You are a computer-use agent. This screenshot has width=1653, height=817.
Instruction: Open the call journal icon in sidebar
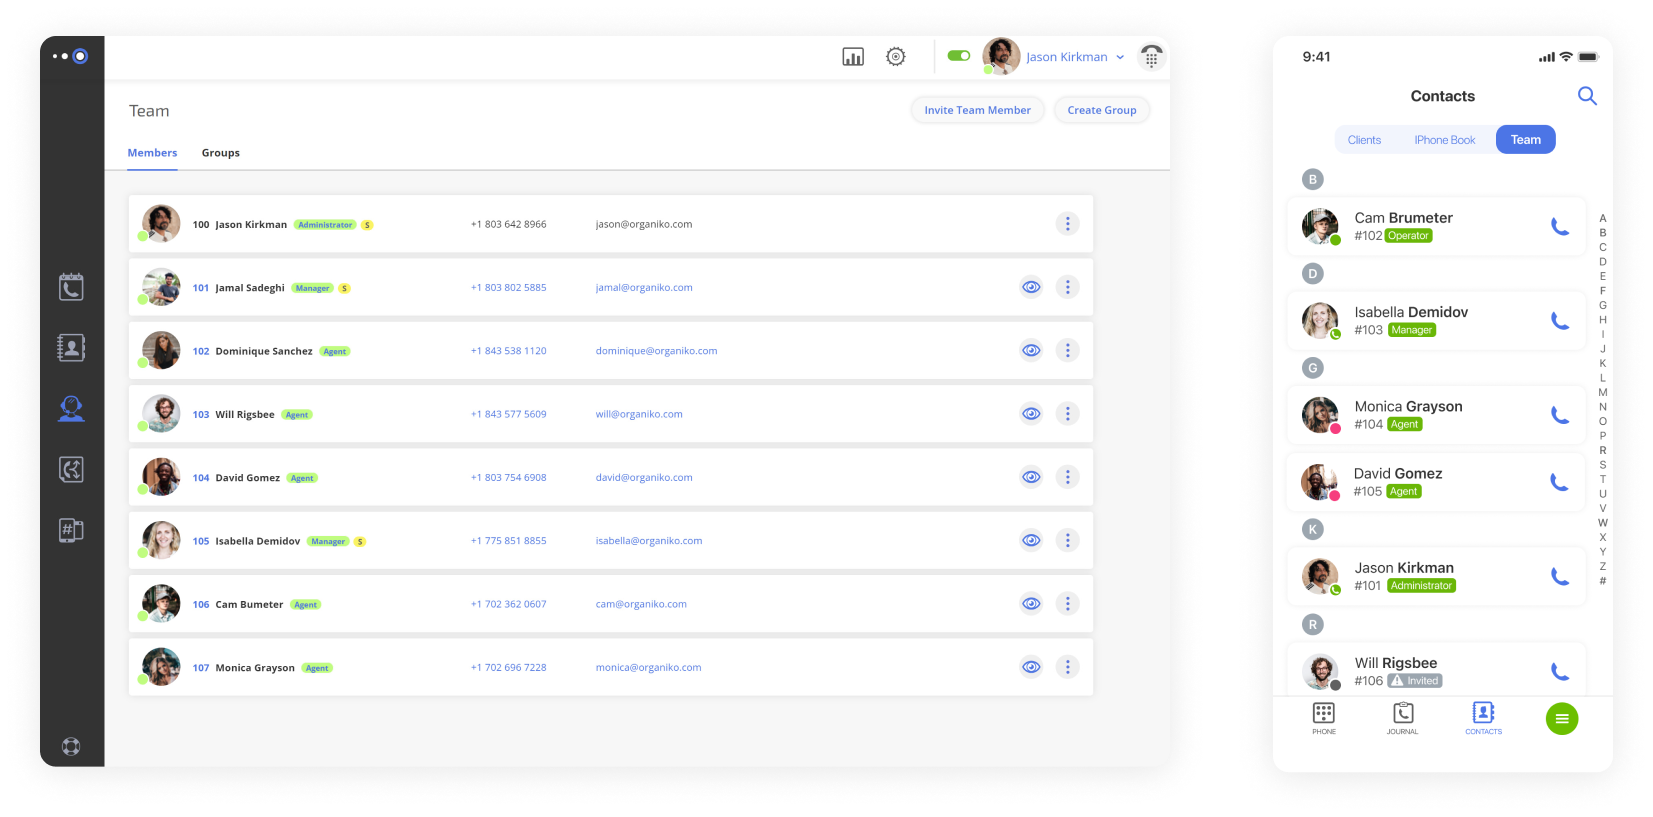click(x=71, y=287)
